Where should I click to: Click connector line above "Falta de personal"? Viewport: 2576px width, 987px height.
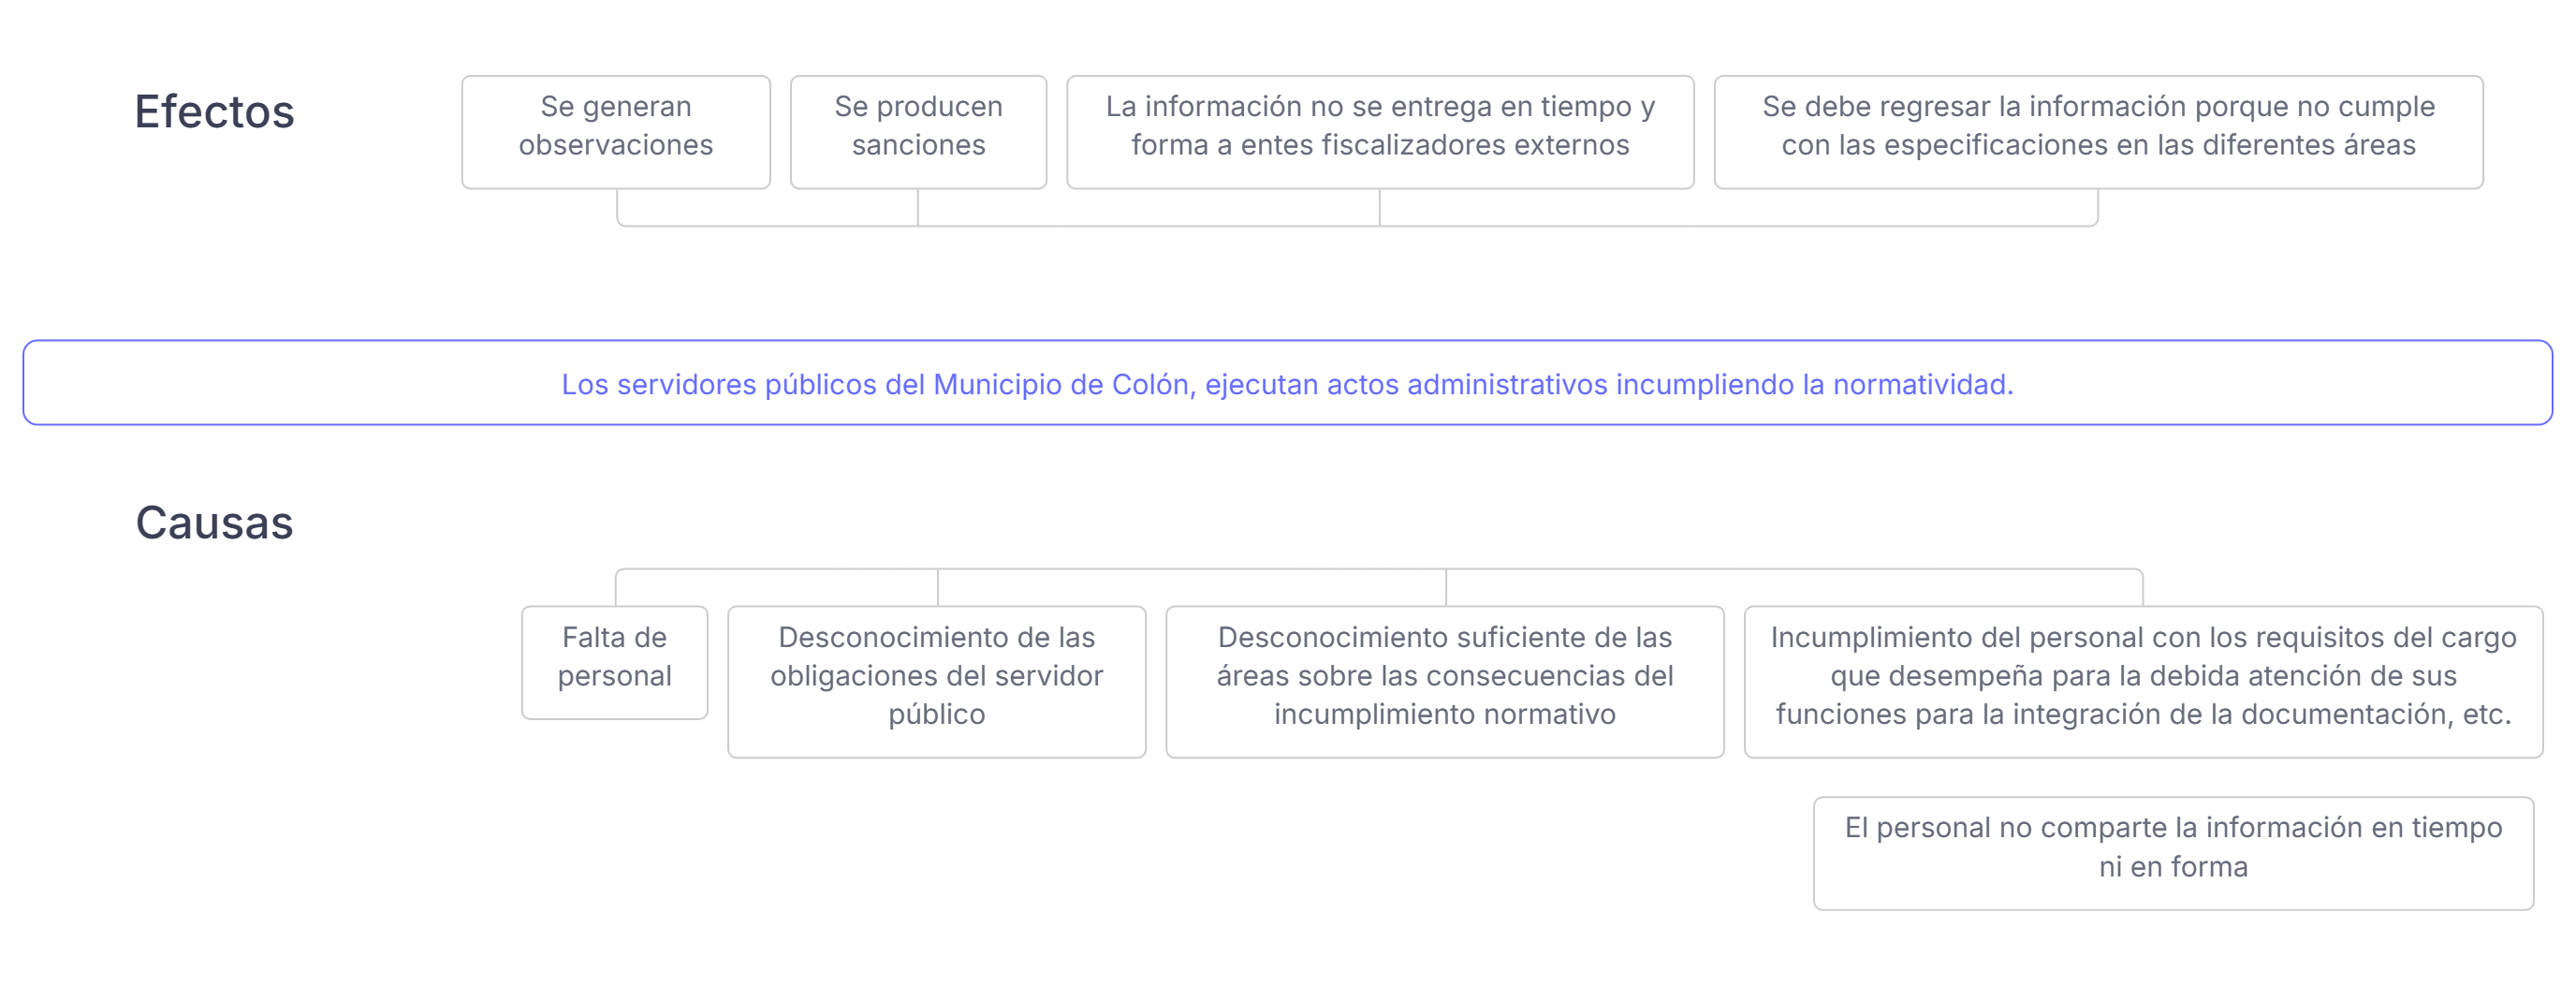tap(616, 588)
